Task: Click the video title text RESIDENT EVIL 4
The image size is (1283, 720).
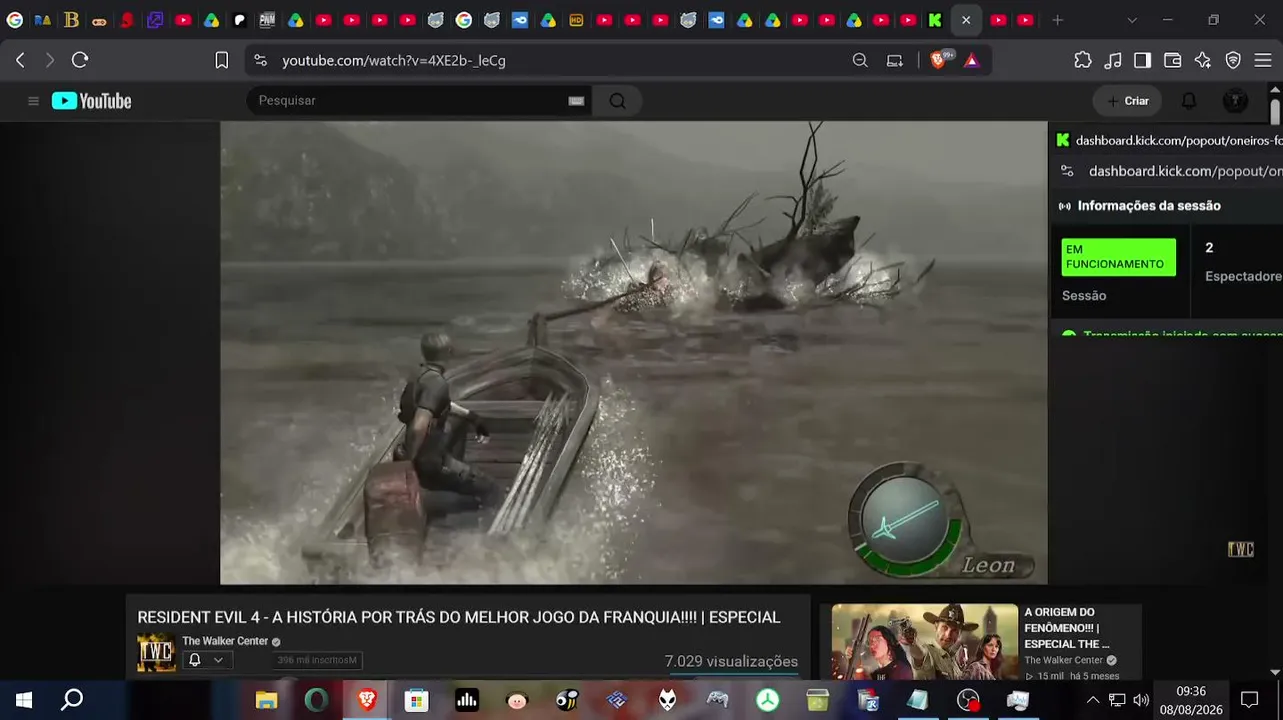Action: click(459, 617)
